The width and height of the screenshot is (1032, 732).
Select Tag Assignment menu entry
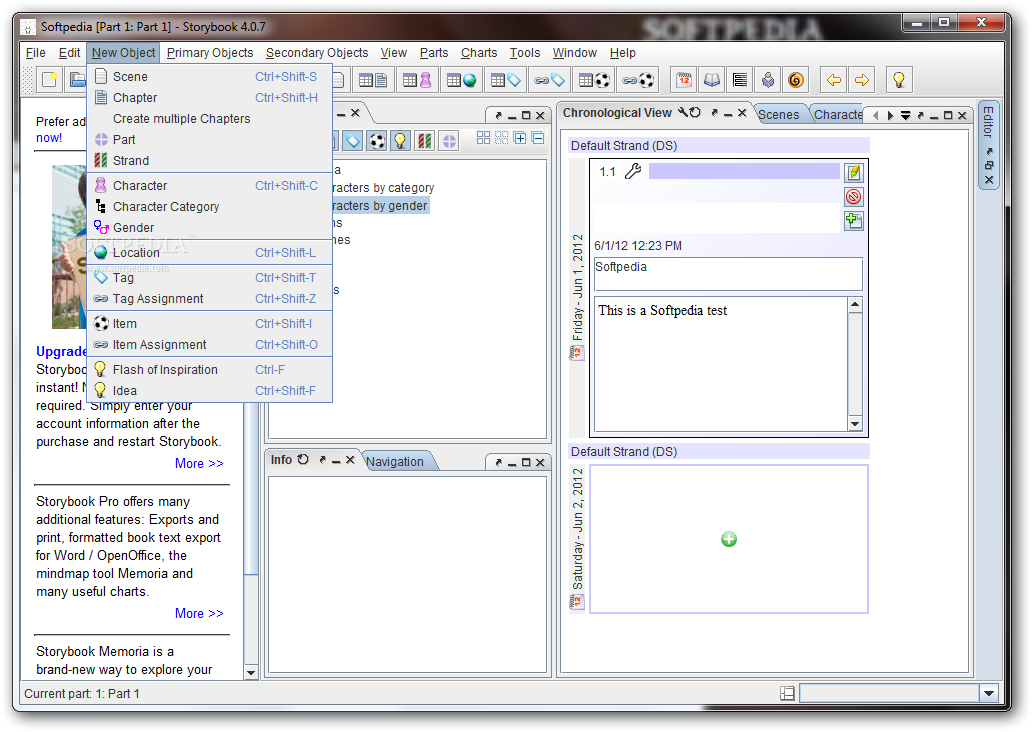[209, 299]
